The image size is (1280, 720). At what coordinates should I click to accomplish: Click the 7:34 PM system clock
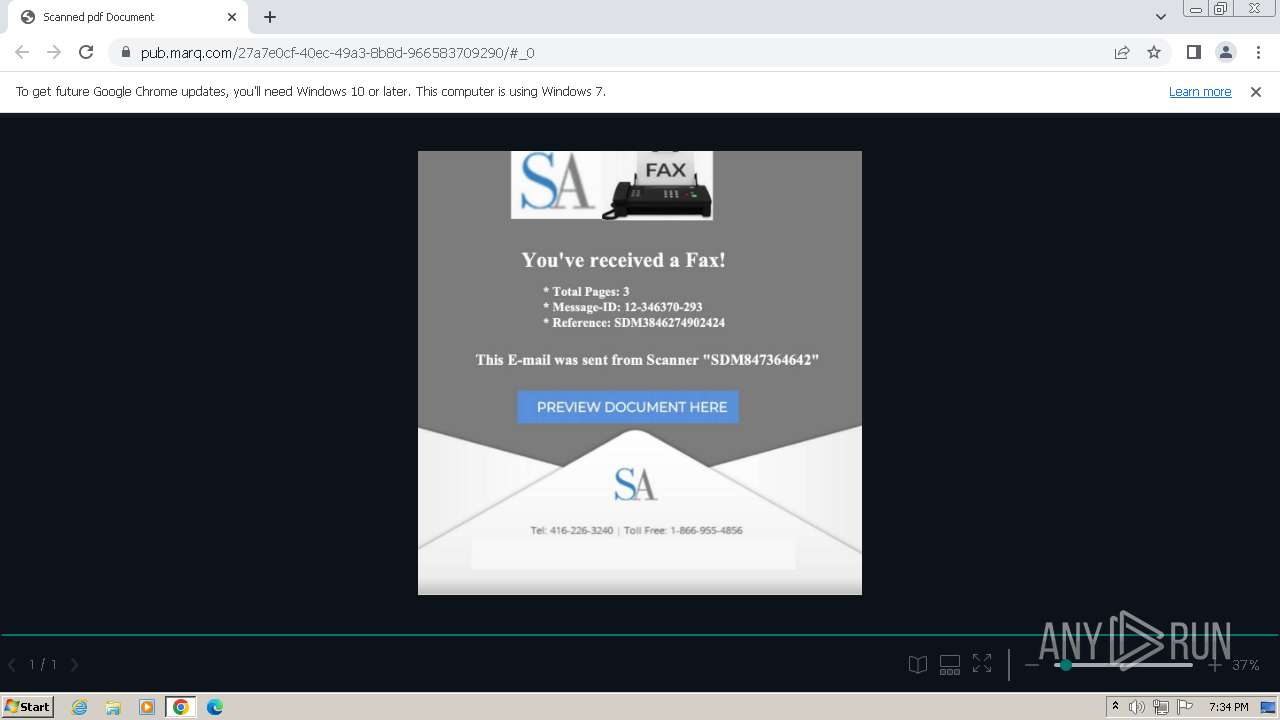click(x=1228, y=707)
